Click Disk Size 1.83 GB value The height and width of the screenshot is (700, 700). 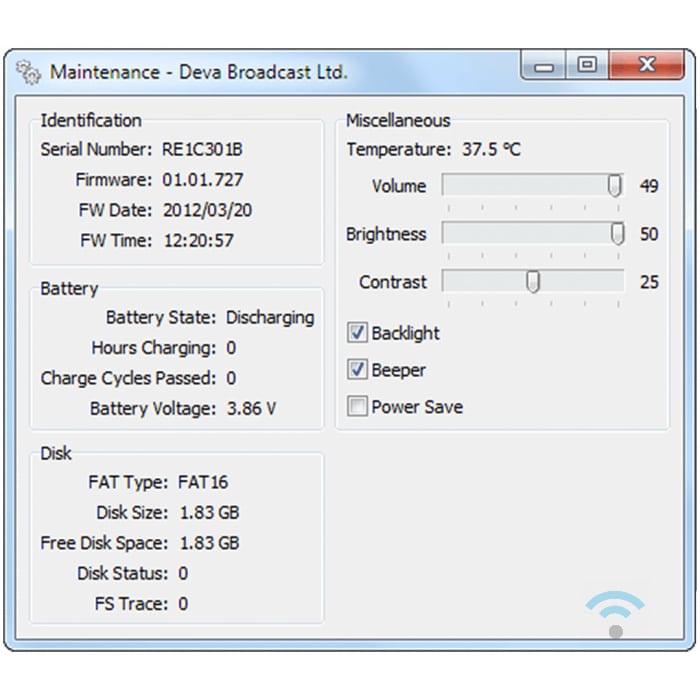209,512
